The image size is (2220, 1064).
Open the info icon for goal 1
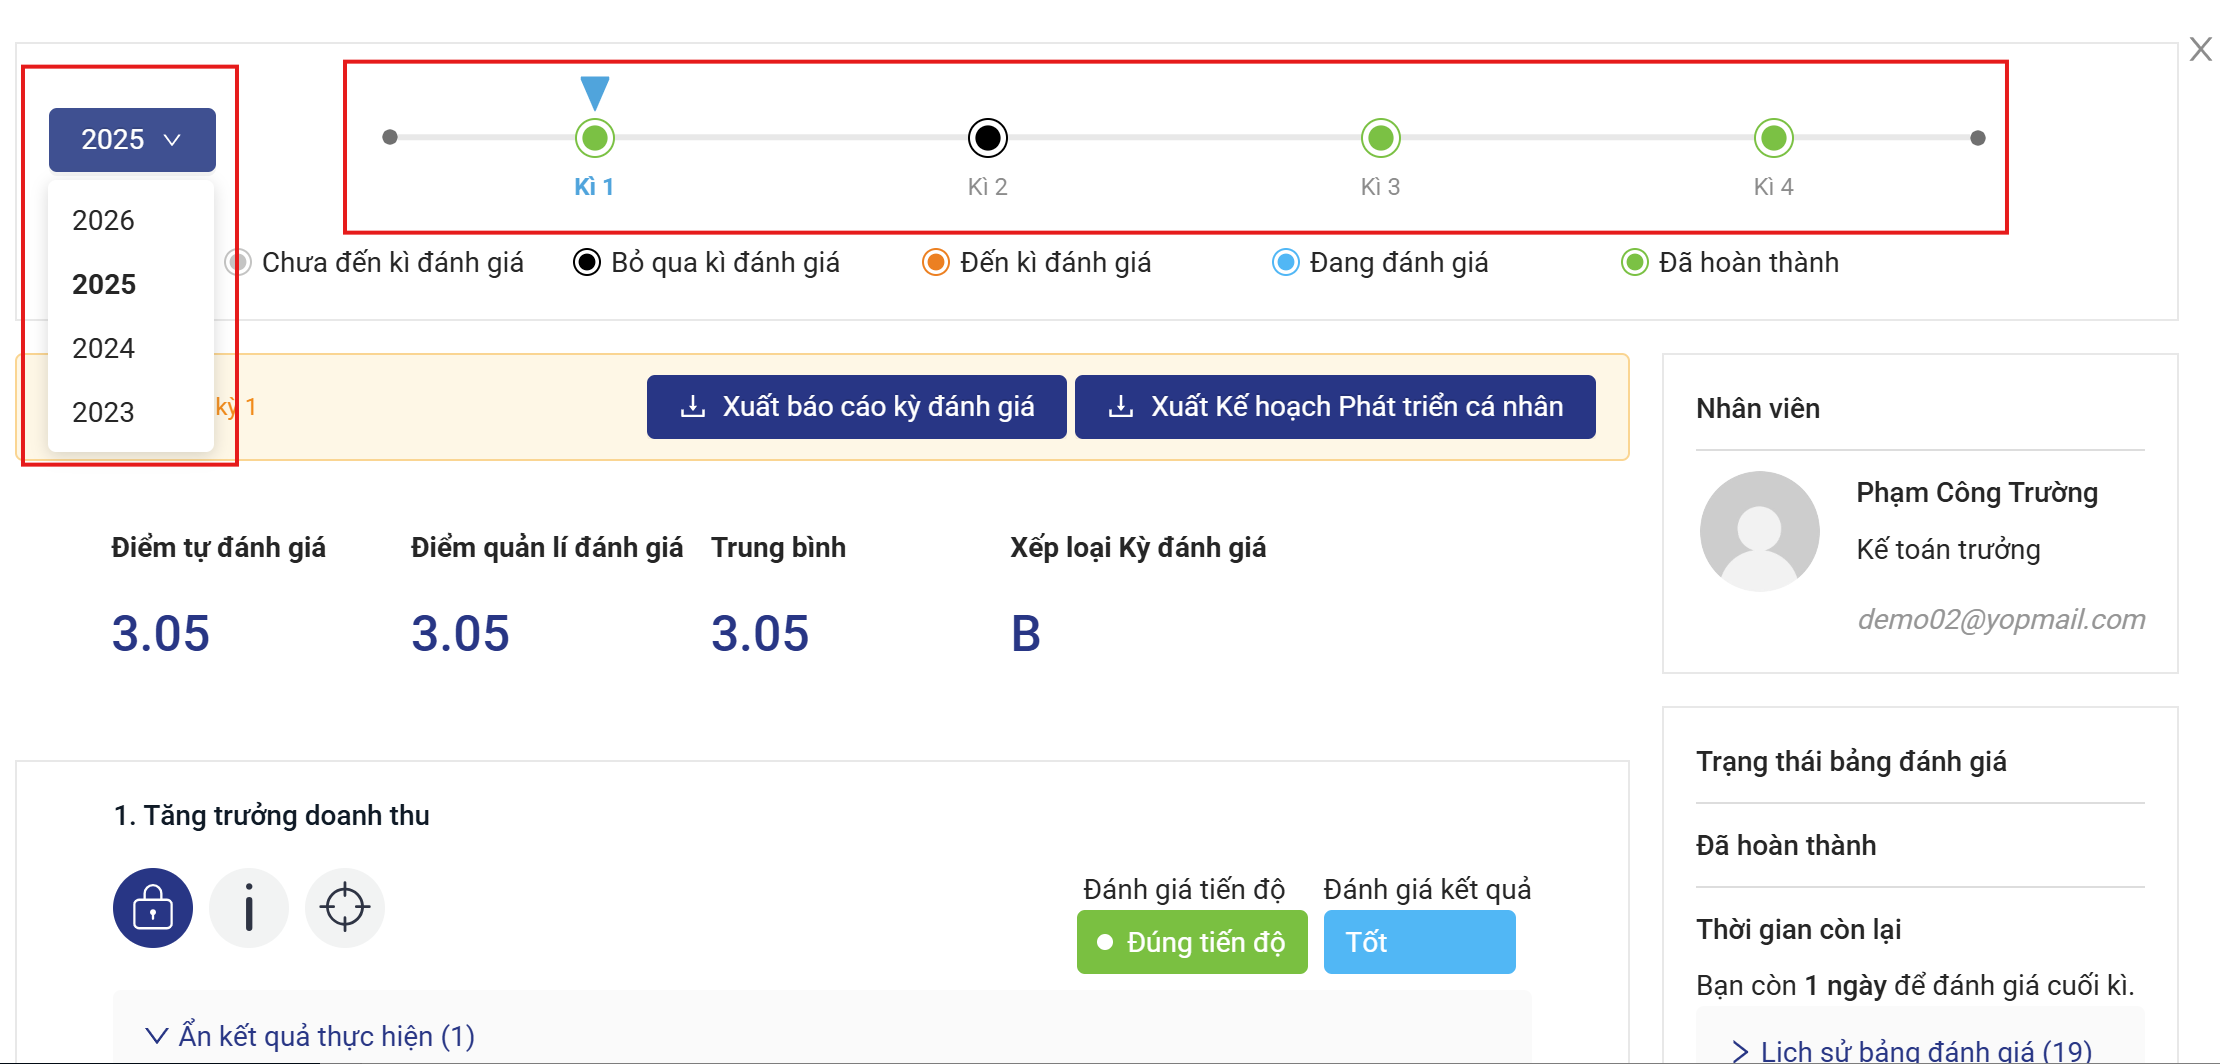pos(249,908)
